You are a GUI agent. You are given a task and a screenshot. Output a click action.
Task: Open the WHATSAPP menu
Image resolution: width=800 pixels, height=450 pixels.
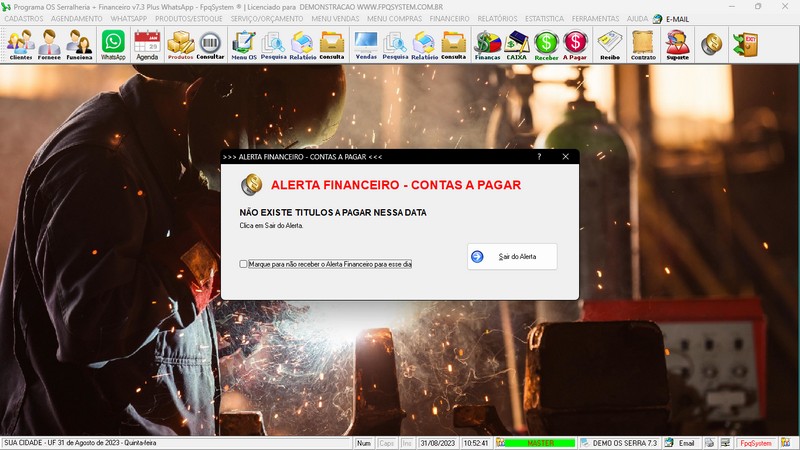point(129,18)
